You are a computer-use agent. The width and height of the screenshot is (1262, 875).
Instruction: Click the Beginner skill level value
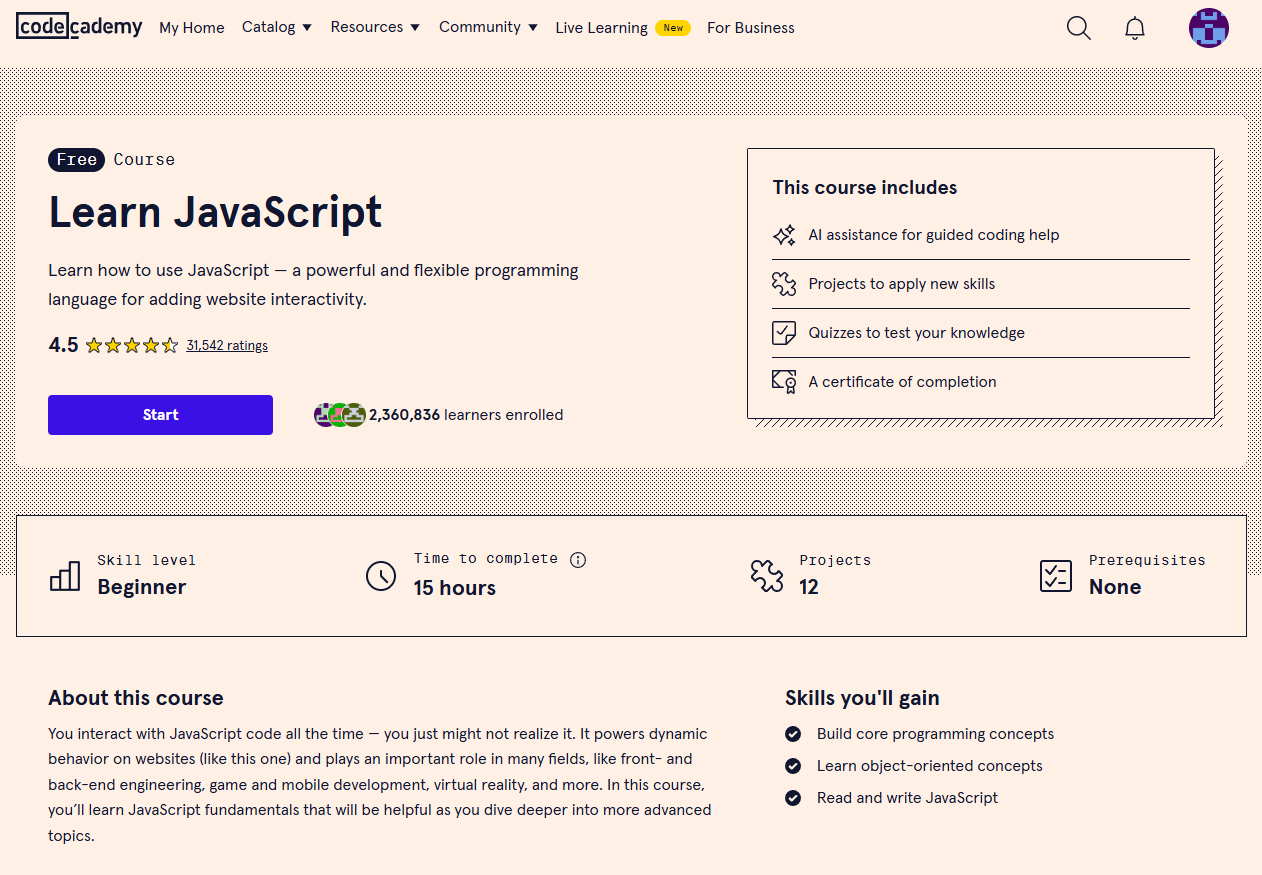tap(142, 587)
